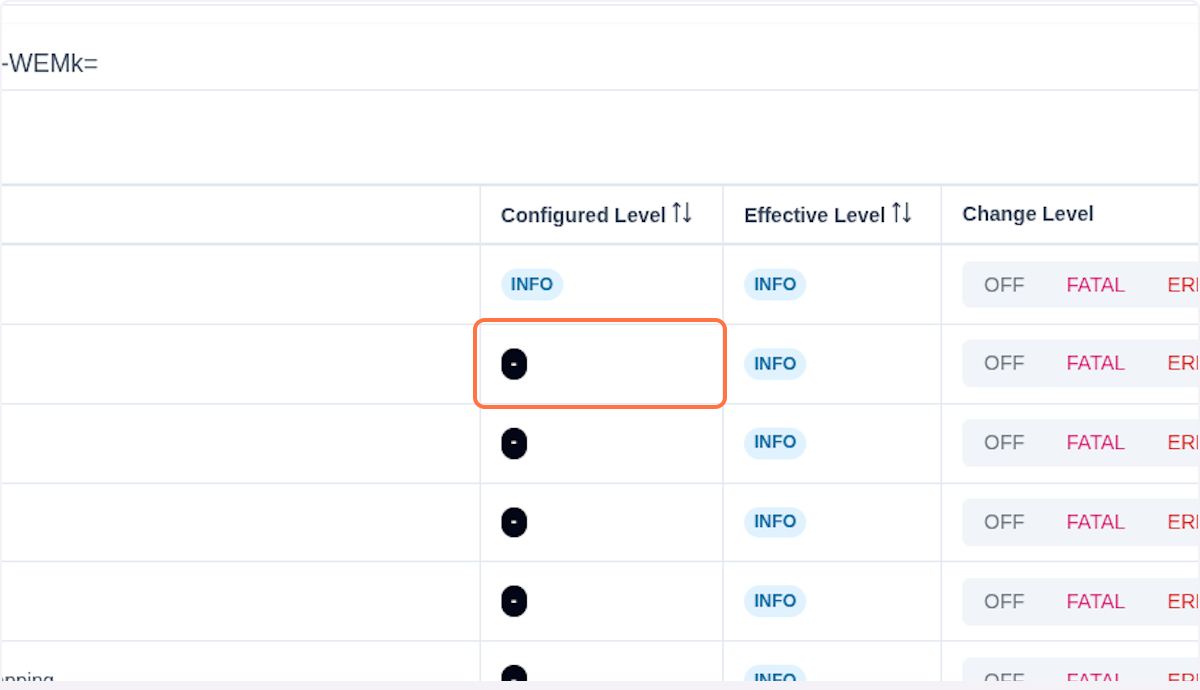
Task: Click the first row's effective INFO badge
Action: click(775, 285)
